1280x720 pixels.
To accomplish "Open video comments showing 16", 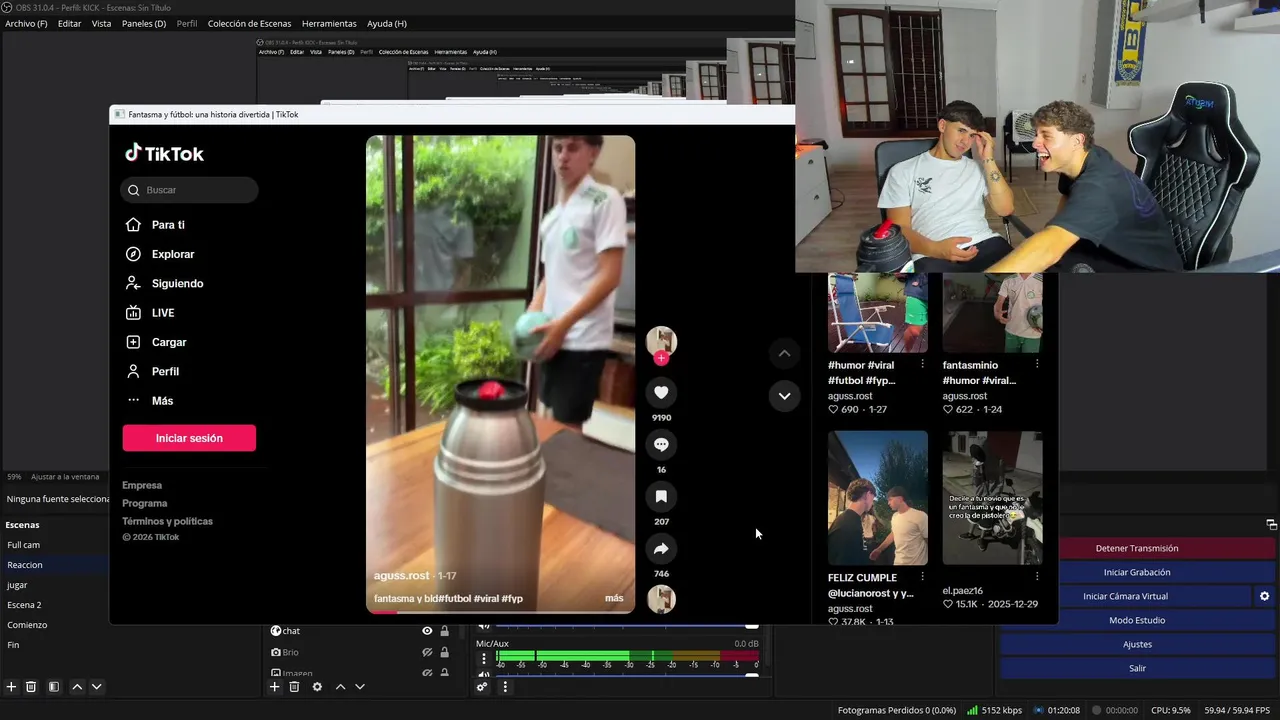I will point(661,445).
